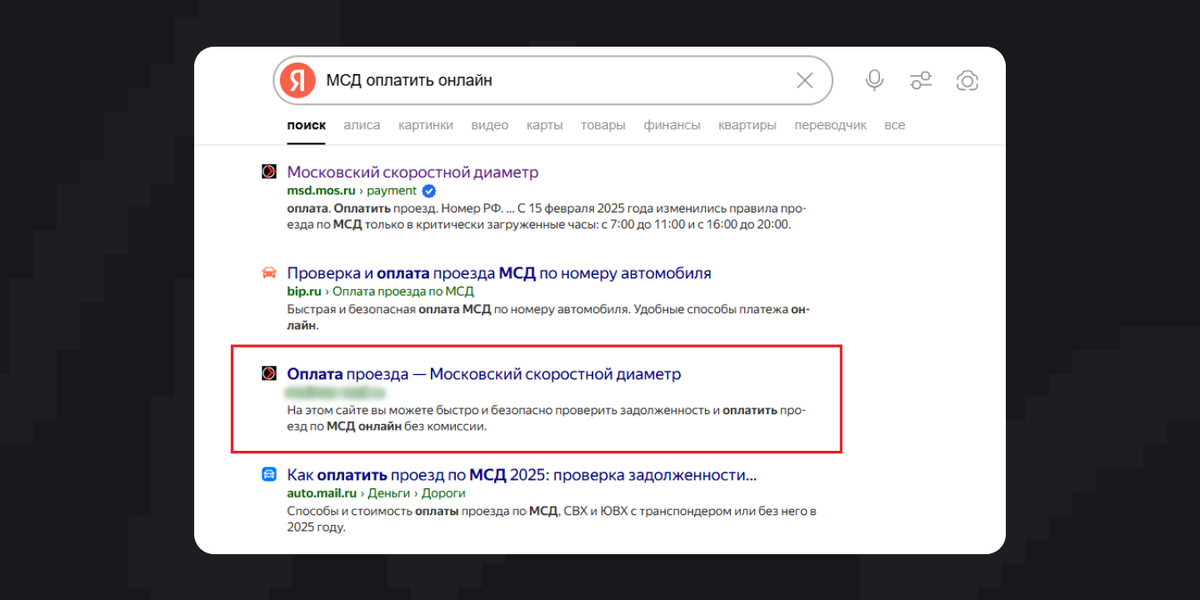Start image search with the camera icon
Screen dimensions: 1200x600
[x=967, y=80]
